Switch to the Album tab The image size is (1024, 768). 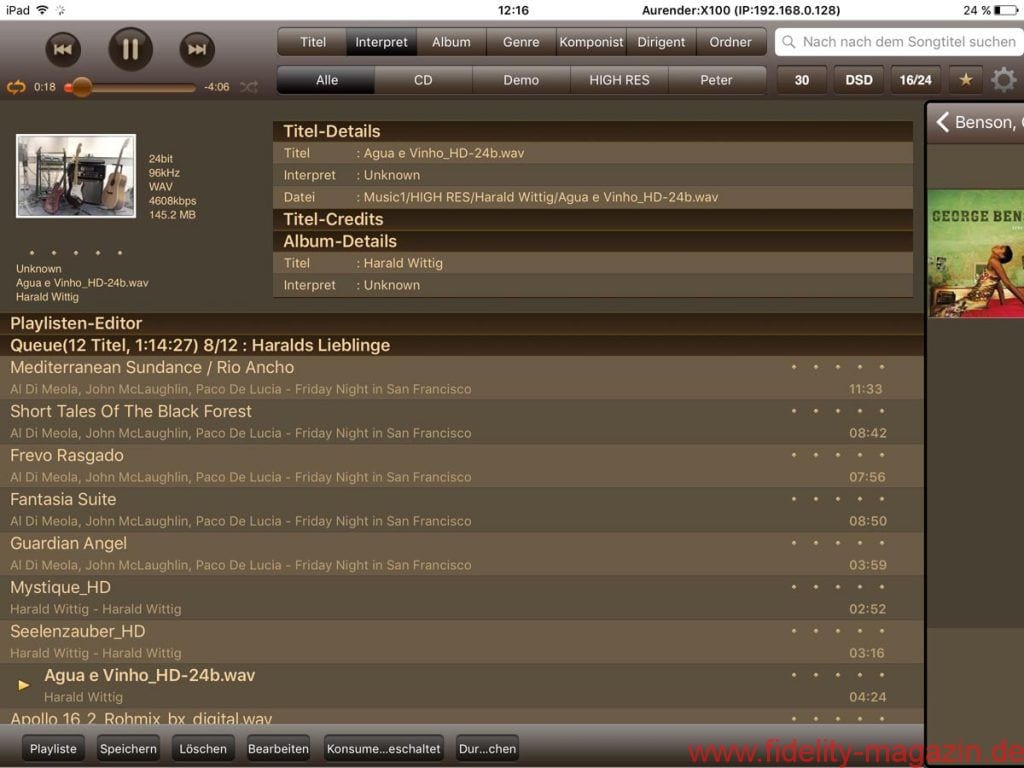pyautogui.click(x=451, y=42)
